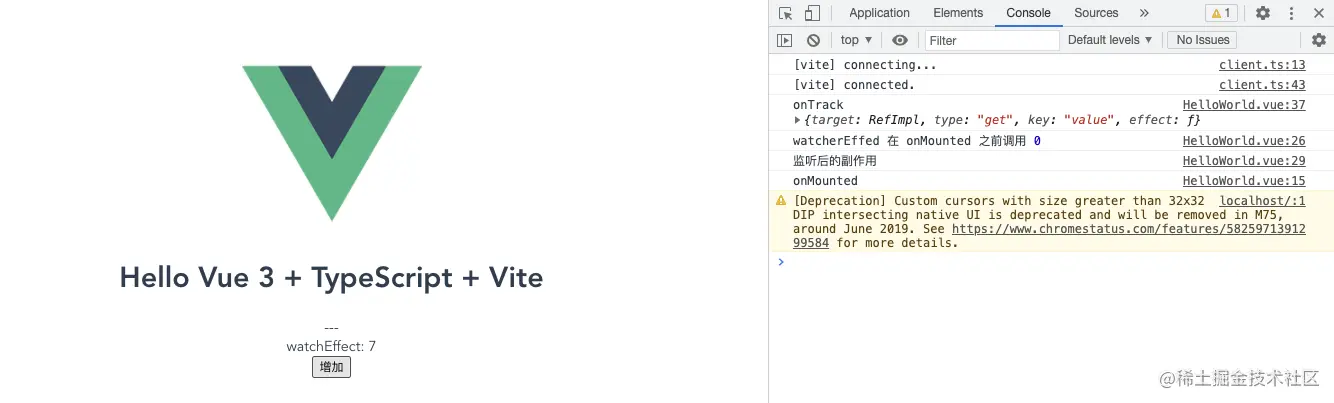Open the Default levels dropdown
This screenshot has height=403, width=1334.
coord(1110,40)
